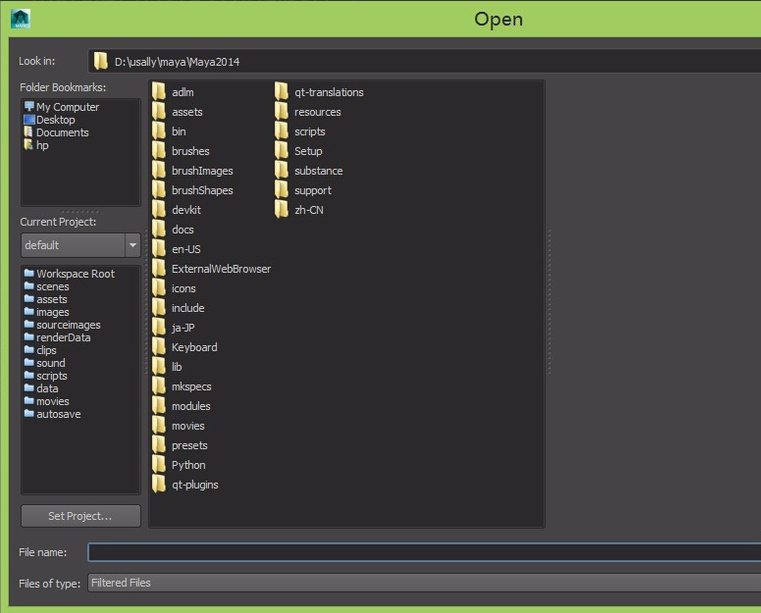Select the substance folder icon
Viewport: 761px width, 613px height.
(x=281, y=170)
